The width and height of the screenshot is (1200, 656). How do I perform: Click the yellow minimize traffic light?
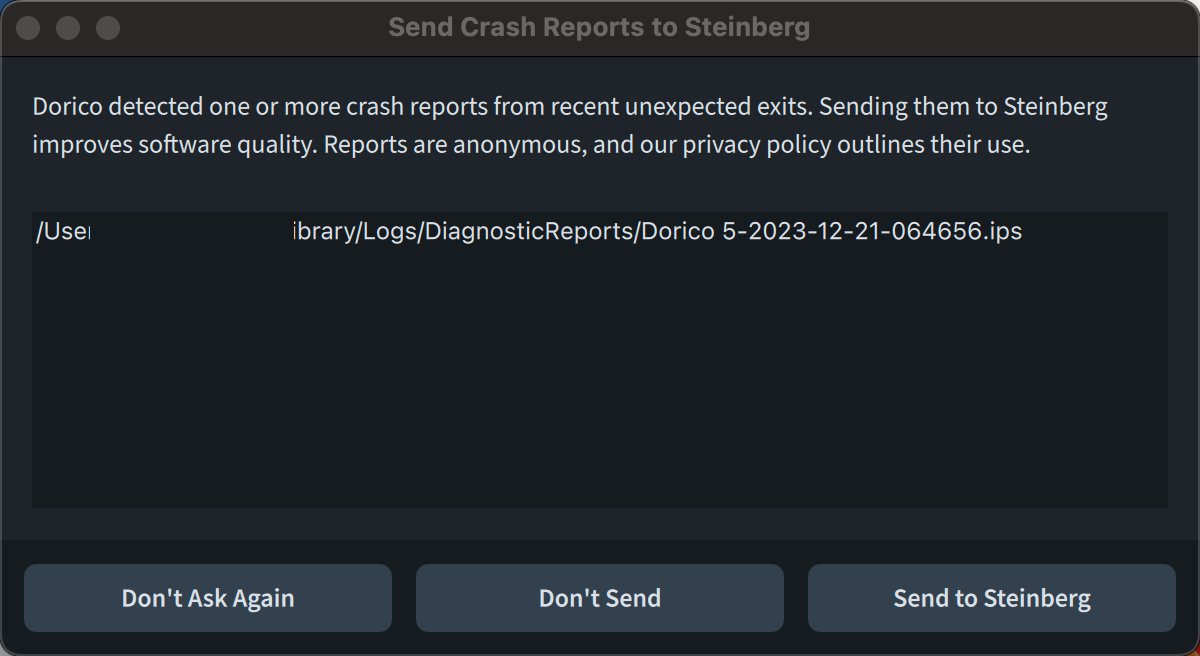pos(67,28)
